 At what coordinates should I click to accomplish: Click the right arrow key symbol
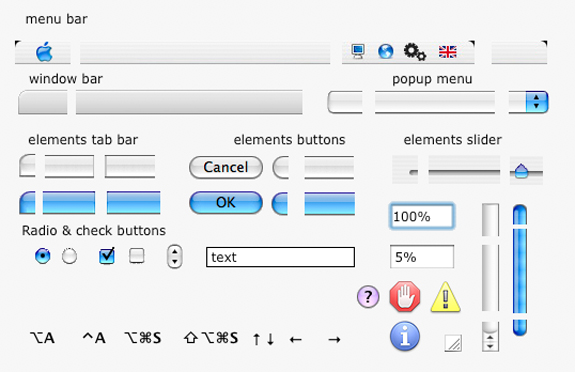[334, 340]
